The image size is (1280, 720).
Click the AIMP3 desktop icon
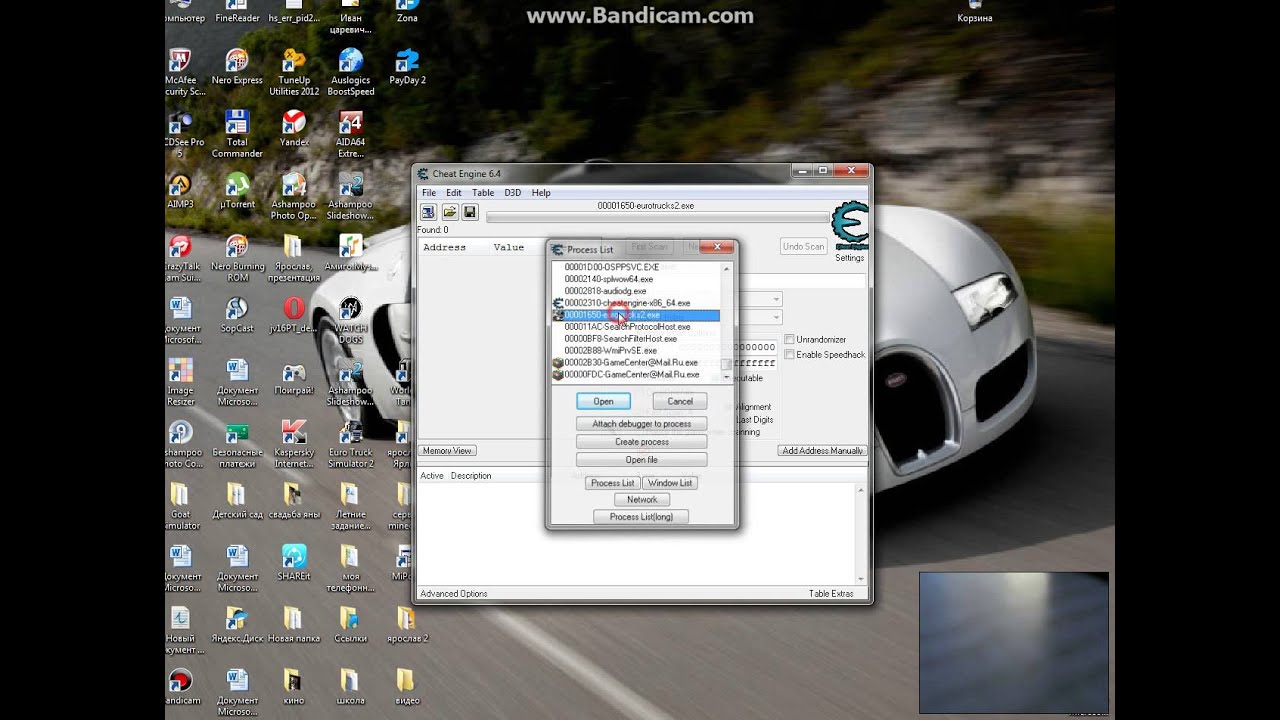(x=180, y=192)
